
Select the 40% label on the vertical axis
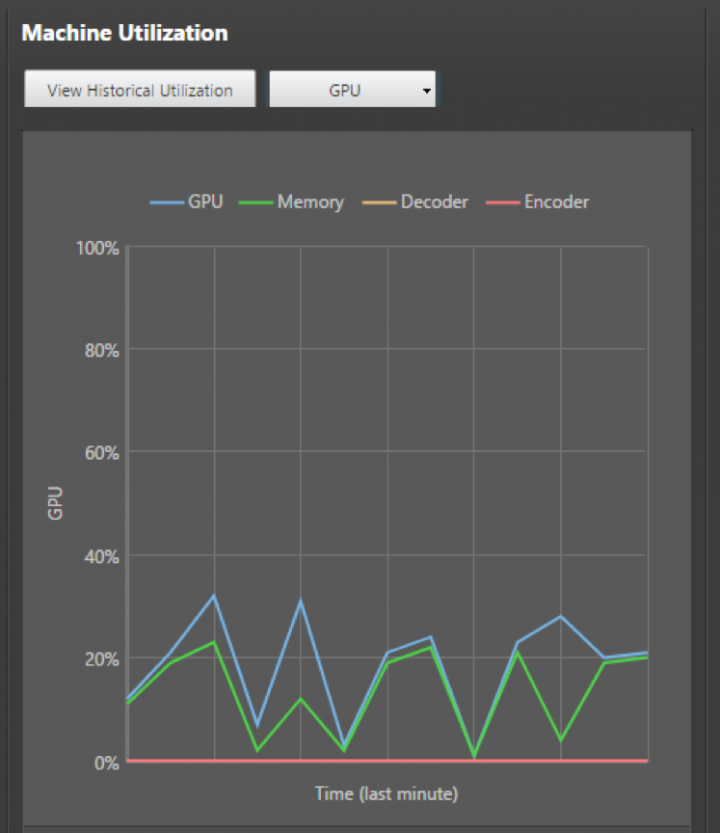(x=101, y=556)
